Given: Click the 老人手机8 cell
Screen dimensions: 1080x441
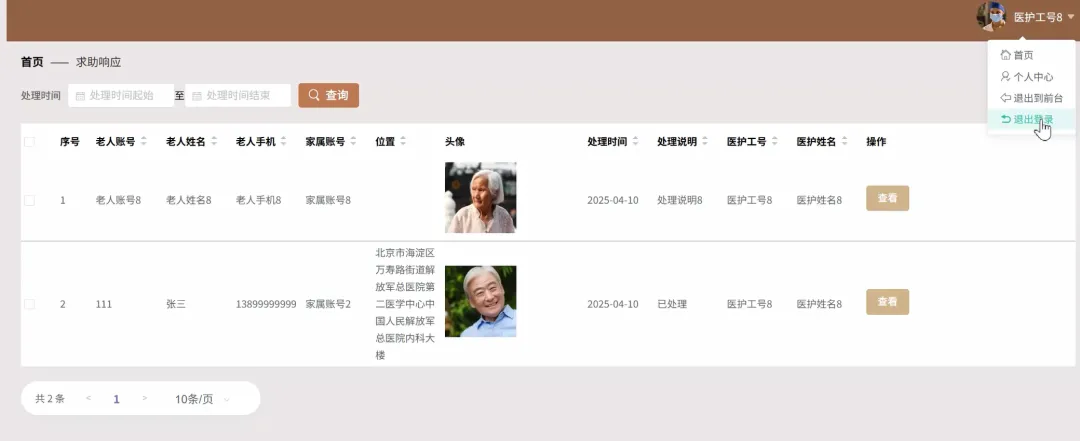Looking at the screenshot, I should coord(258,201).
